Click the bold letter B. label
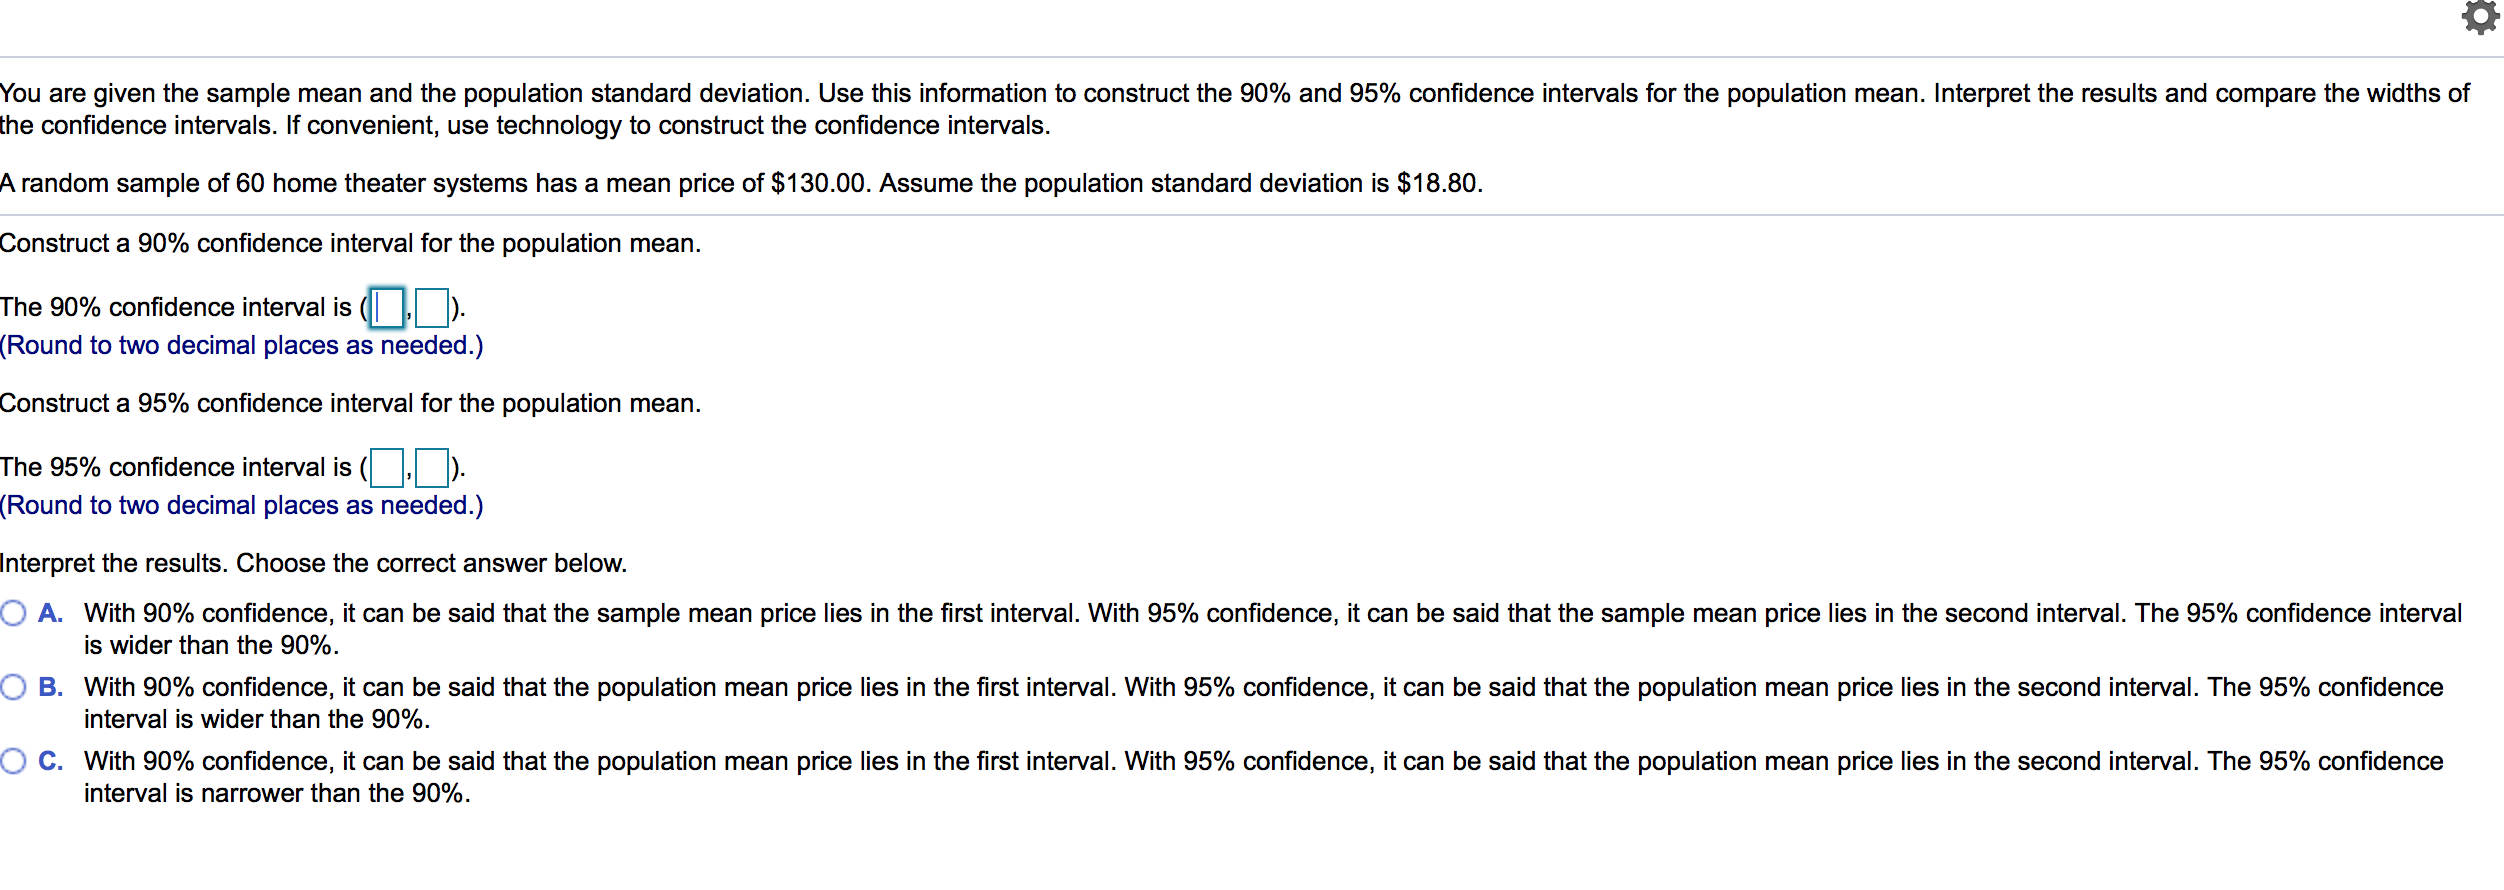Viewport: 2504px width, 890px height. pyautogui.click(x=51, y=687)
